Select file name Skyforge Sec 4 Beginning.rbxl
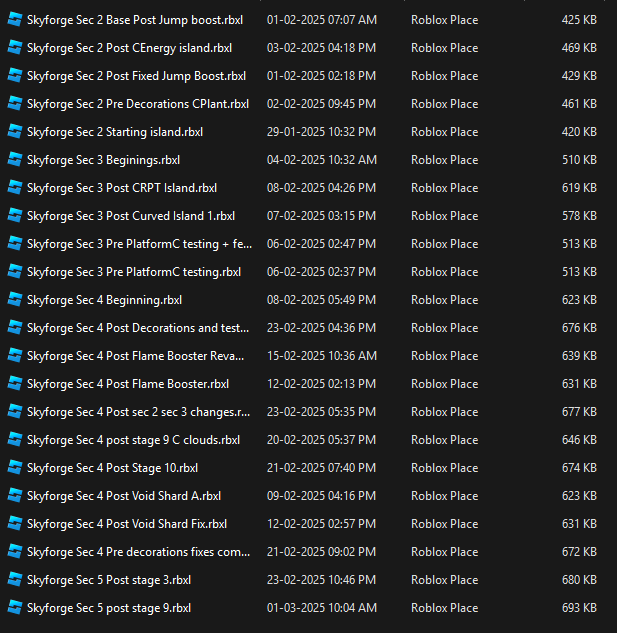 click(104, 300)
